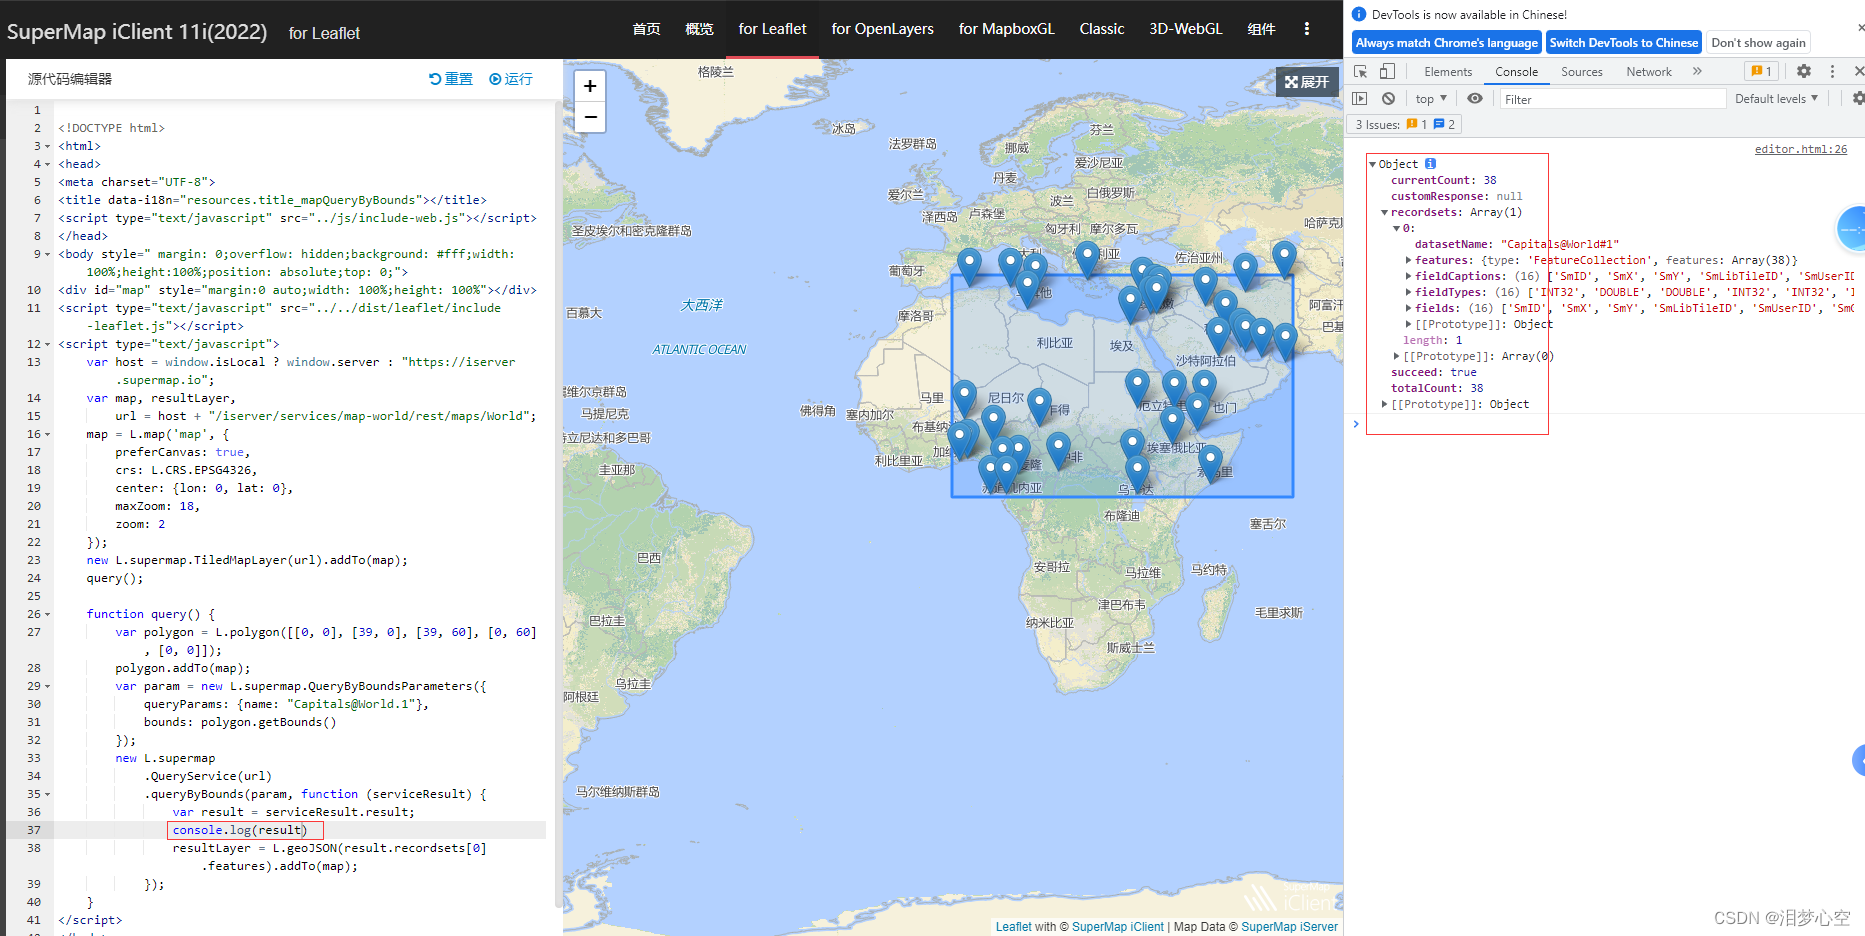Fold the script block at line 12
This screenshot has height=936, width=1865.
(47, 344)
